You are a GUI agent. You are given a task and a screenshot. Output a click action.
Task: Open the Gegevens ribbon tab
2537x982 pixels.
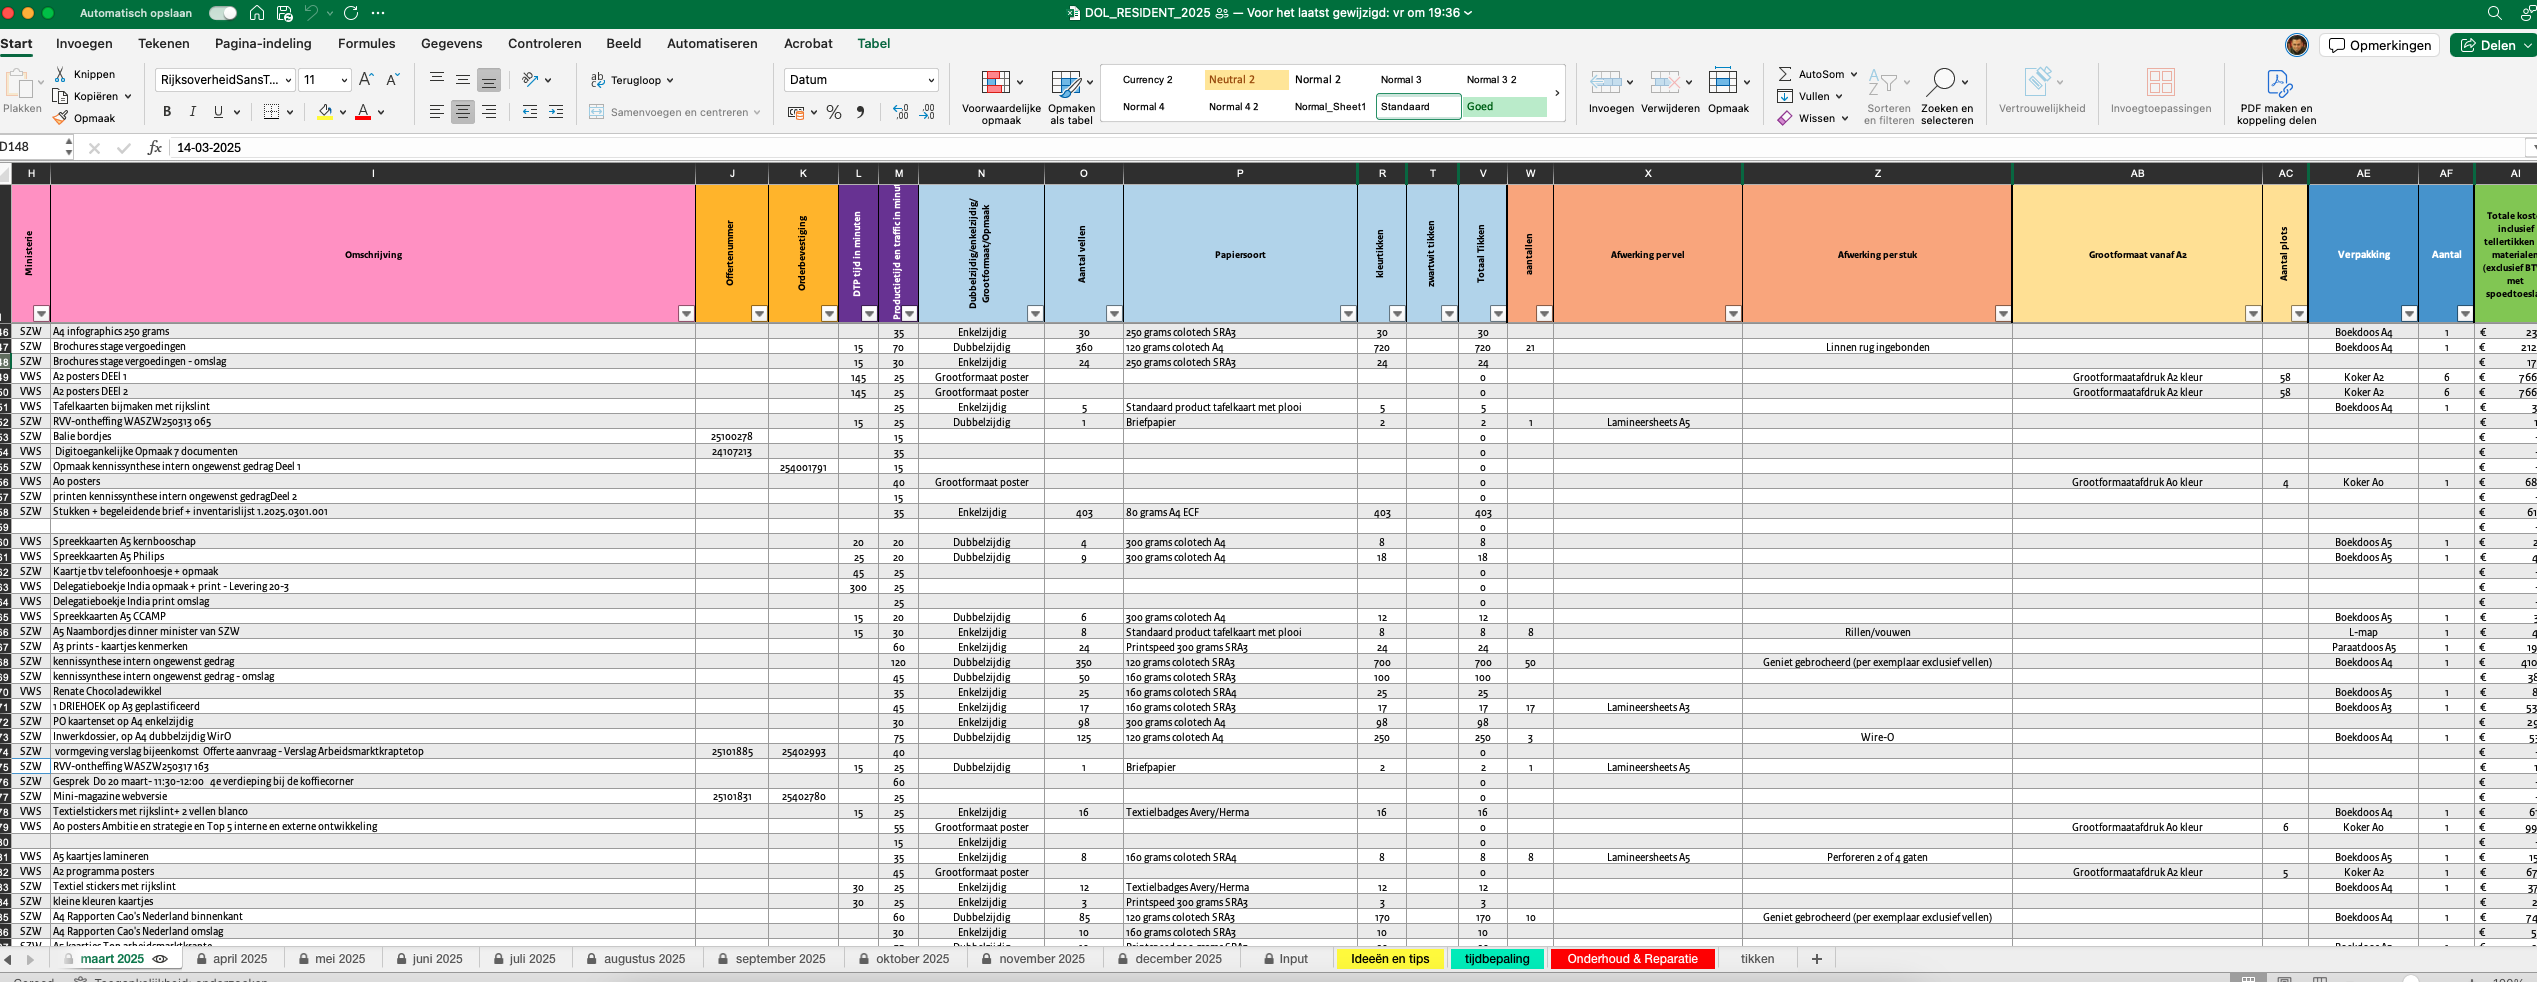pyautogui.click(x=452, y=44)
